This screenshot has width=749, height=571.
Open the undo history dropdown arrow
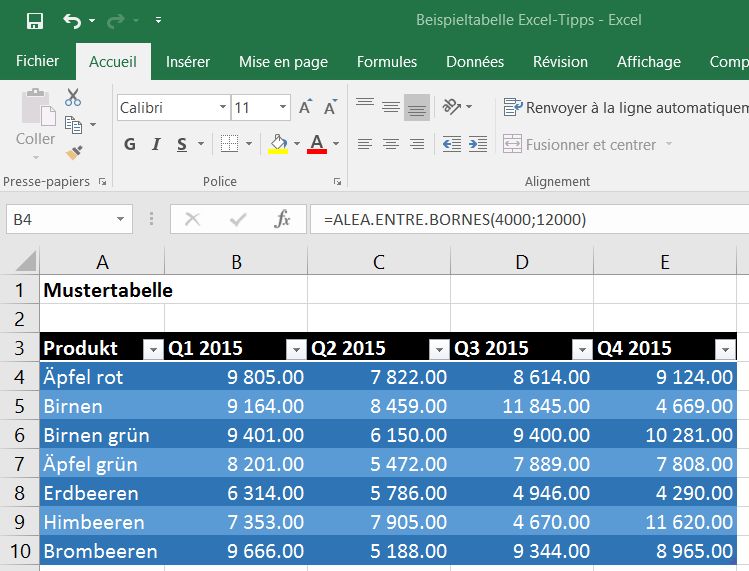92,21
